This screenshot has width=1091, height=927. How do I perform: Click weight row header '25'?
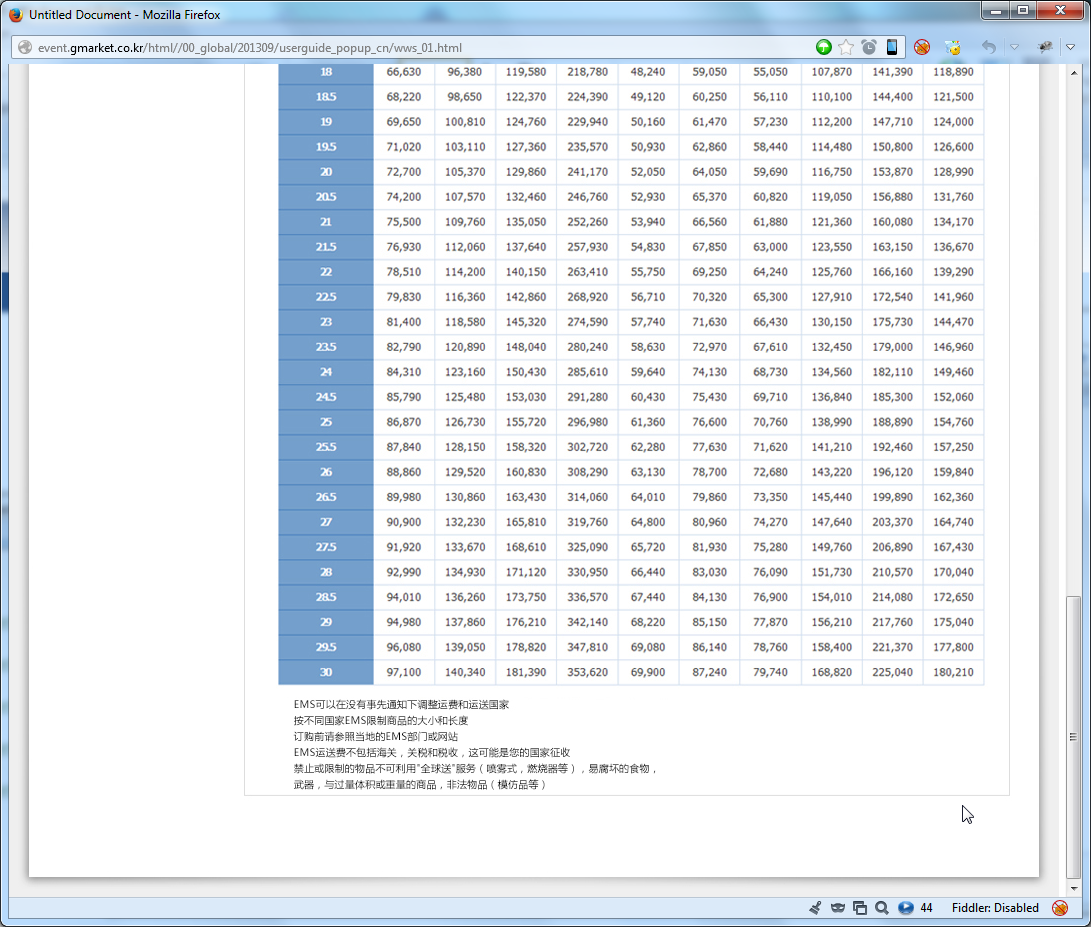pos(326,422)
